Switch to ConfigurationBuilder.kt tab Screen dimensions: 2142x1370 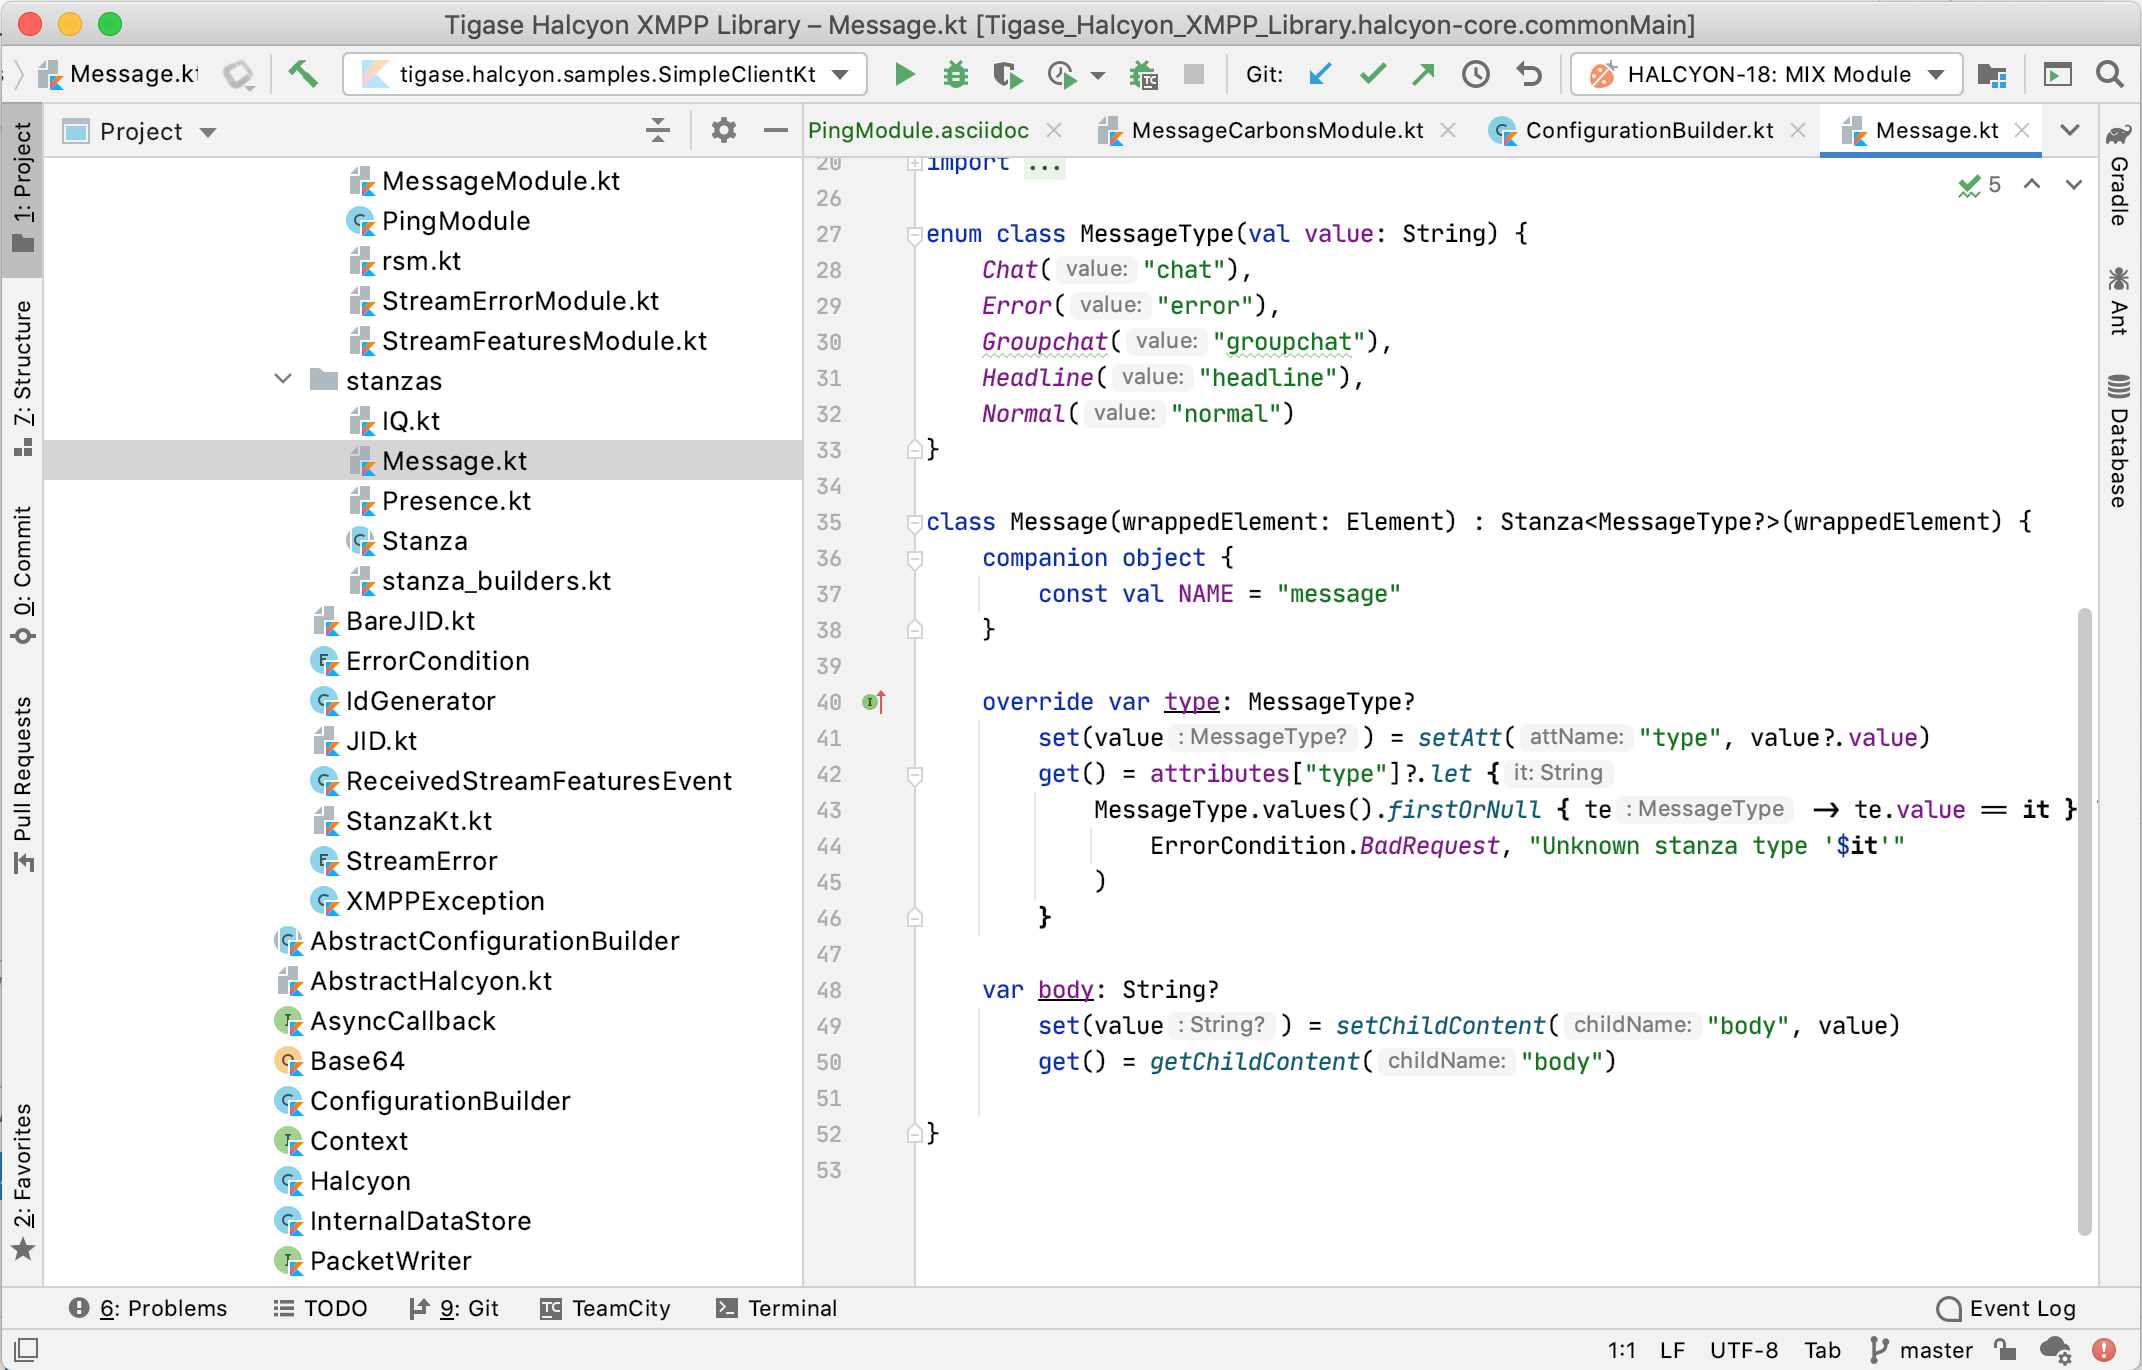click(1648, 131)
